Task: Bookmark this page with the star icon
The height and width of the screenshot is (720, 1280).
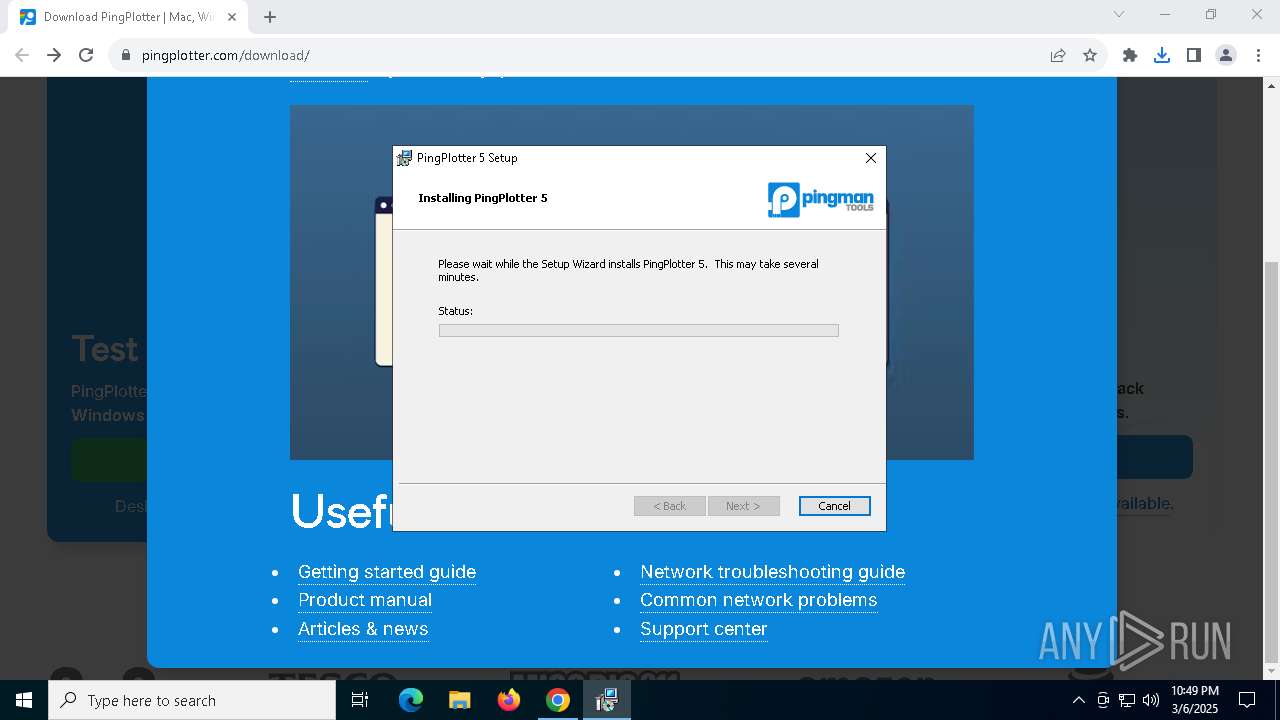Action: pyautogui.click(x=1090, y=55)
